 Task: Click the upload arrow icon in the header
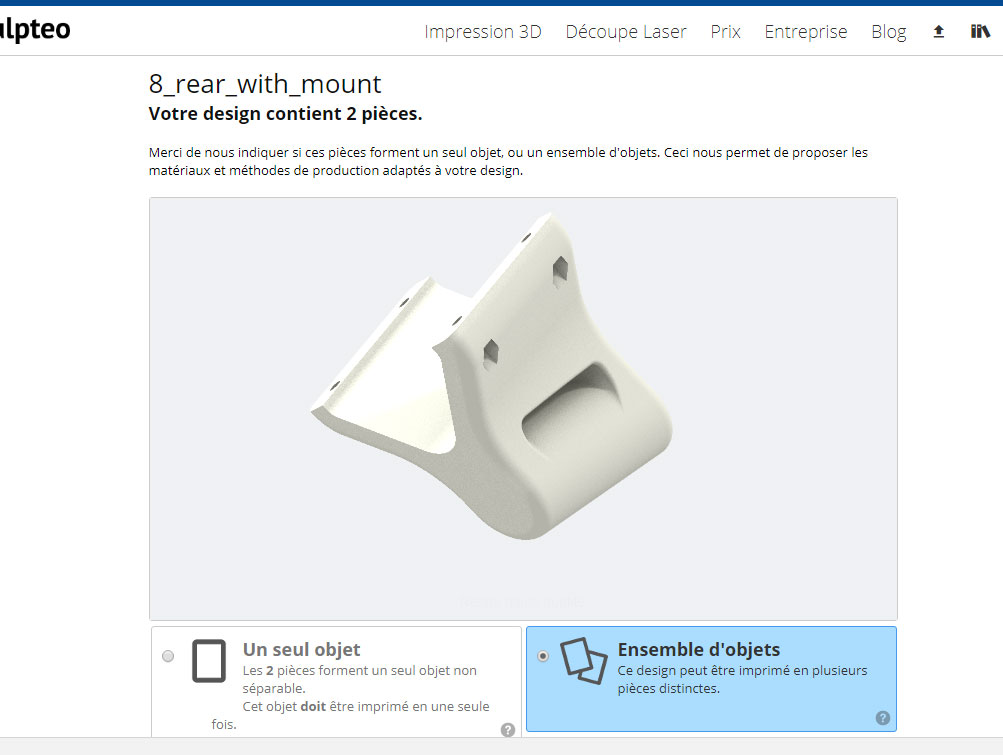(938, 31)
